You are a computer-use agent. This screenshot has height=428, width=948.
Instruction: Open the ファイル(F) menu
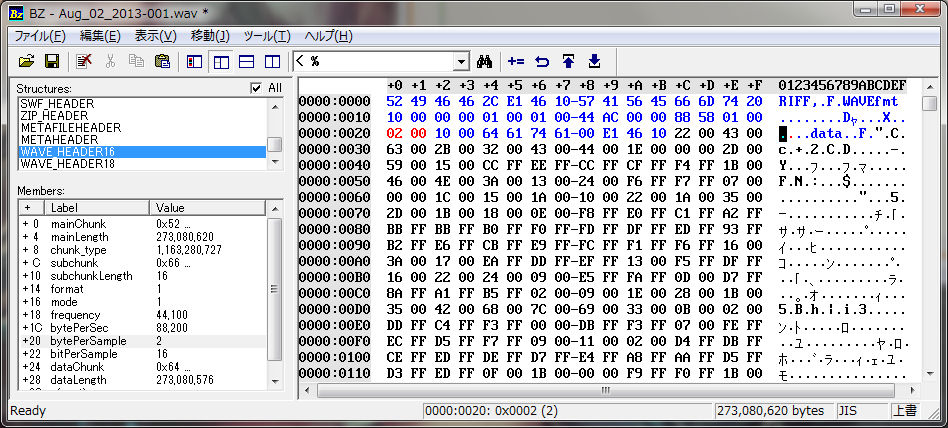pyautogui.click(x=40, y=36)
